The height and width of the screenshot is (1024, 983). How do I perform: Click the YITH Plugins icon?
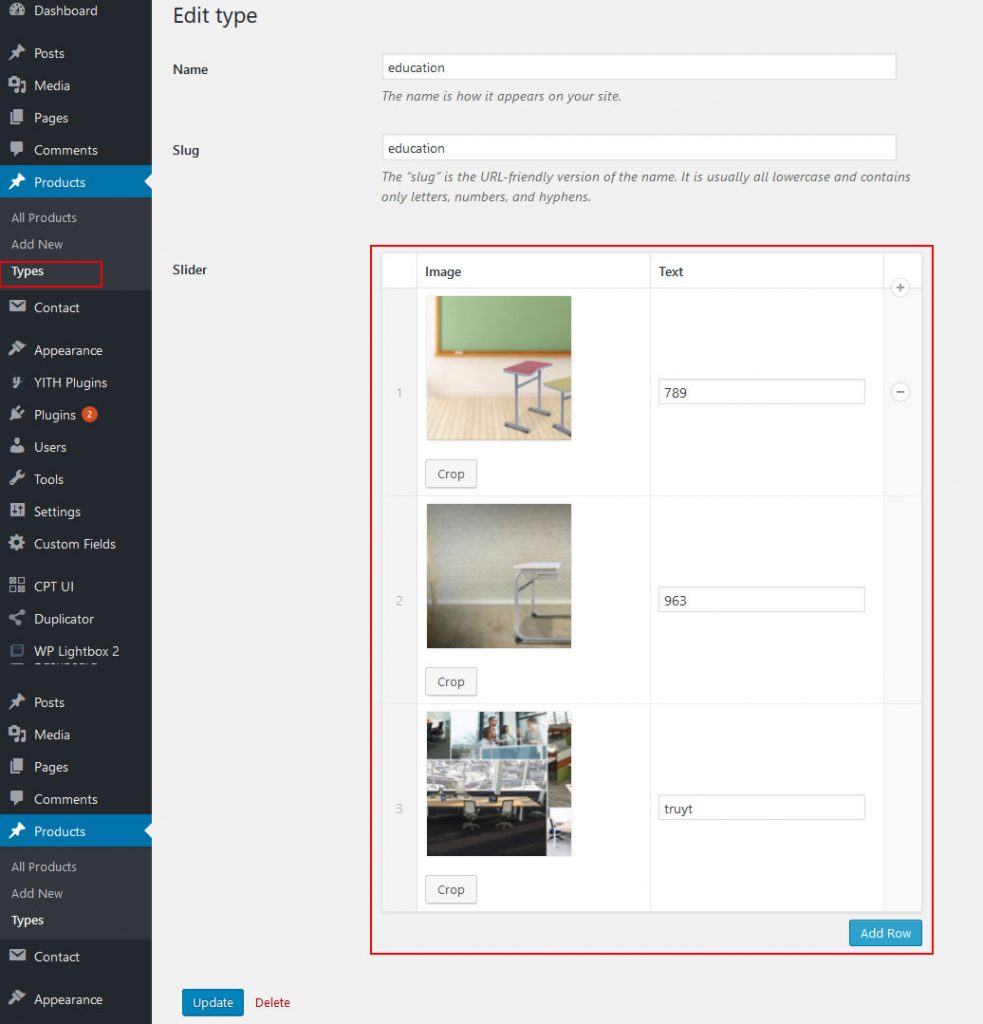click(x=17, y=382)
